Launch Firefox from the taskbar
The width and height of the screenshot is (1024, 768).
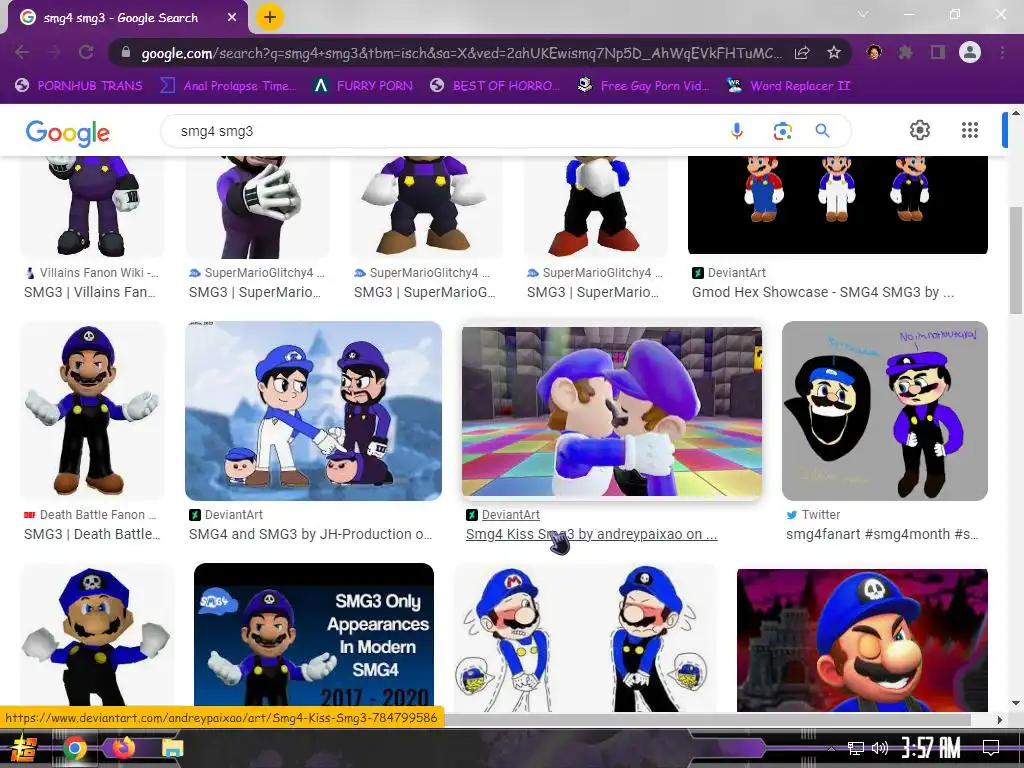(123, 747)
